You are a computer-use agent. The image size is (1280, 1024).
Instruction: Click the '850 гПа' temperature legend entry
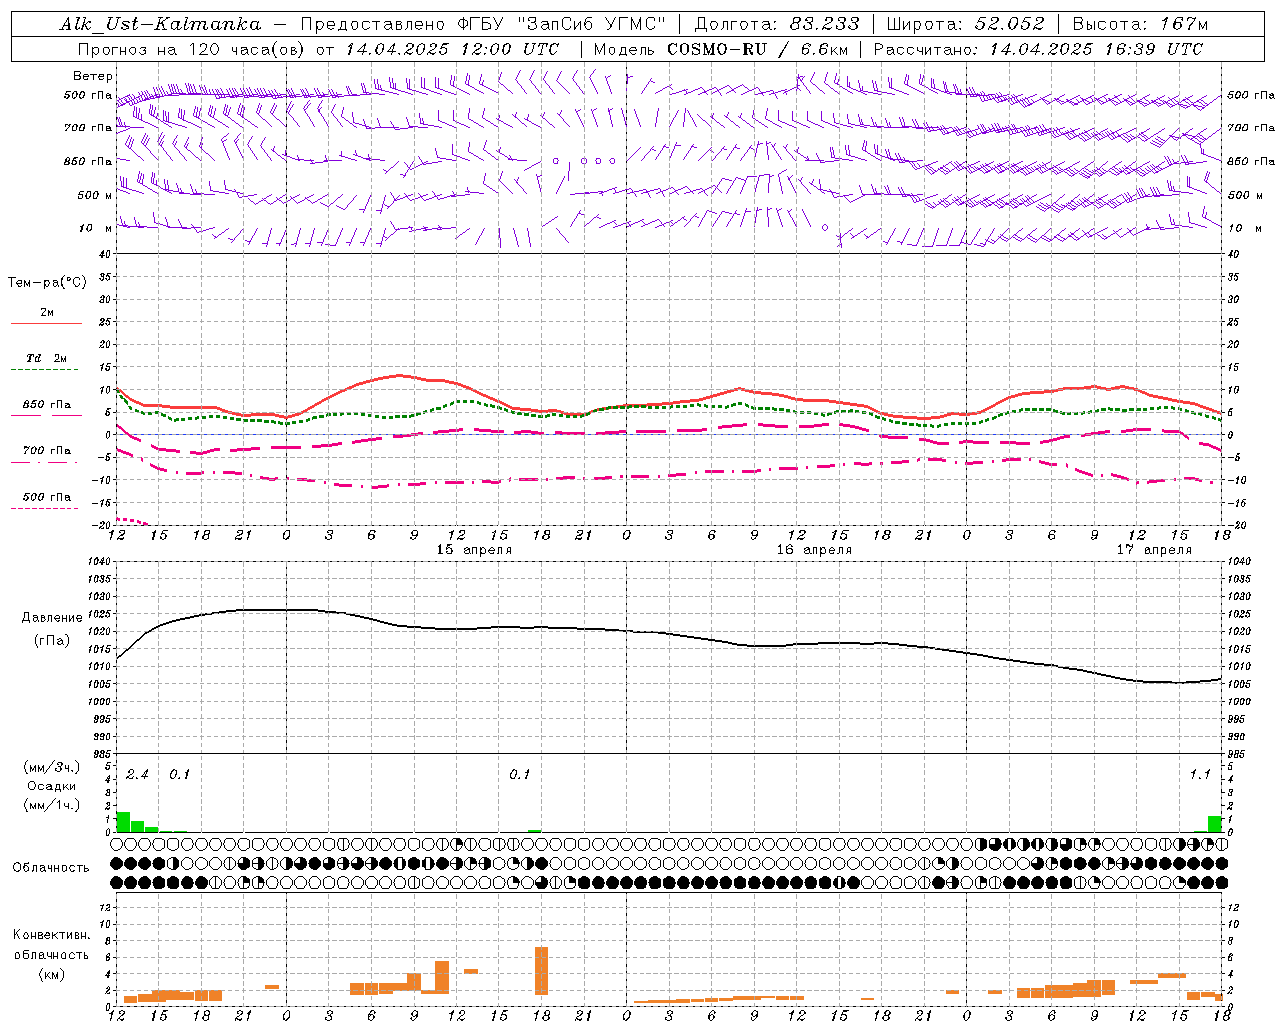[46, 405]
